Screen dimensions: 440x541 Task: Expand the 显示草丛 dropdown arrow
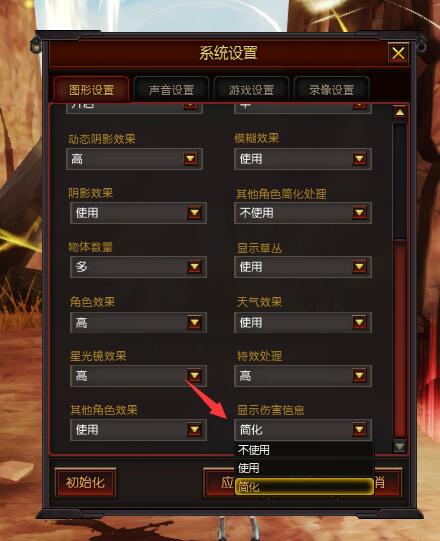click(359, 267)
